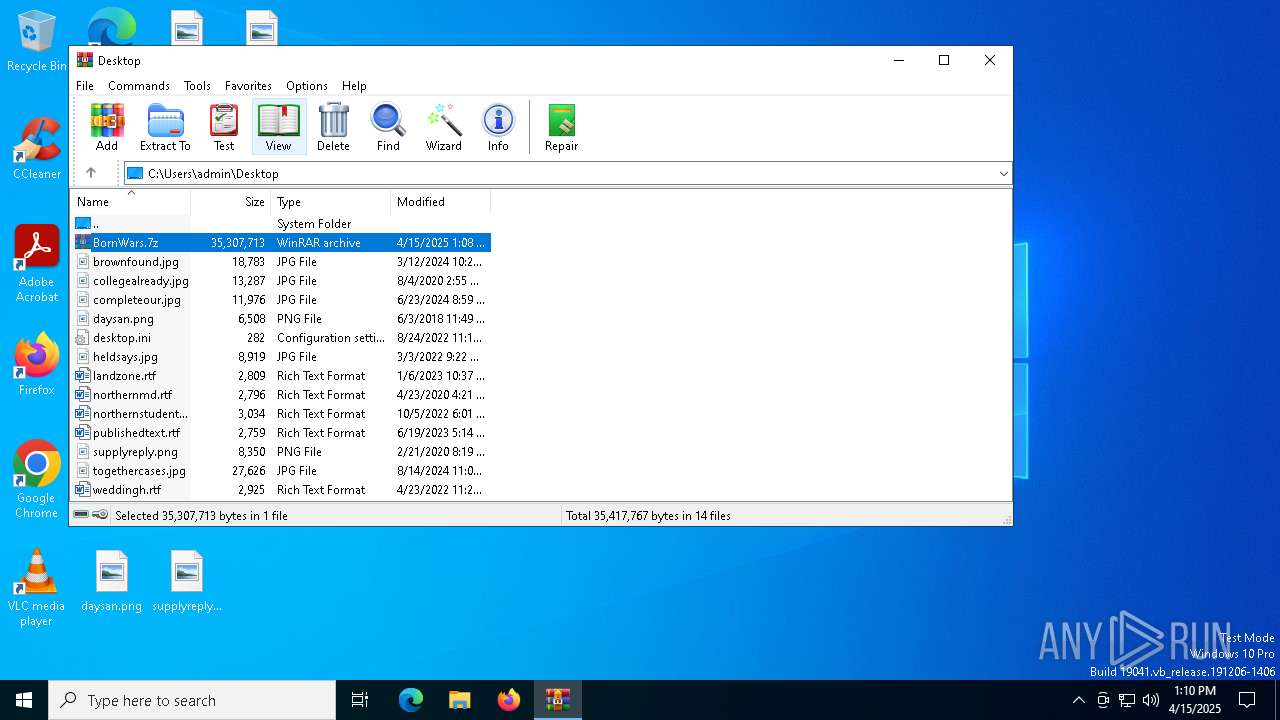
Task: Click the Add toolbar icon
Action: pos(107,127)
